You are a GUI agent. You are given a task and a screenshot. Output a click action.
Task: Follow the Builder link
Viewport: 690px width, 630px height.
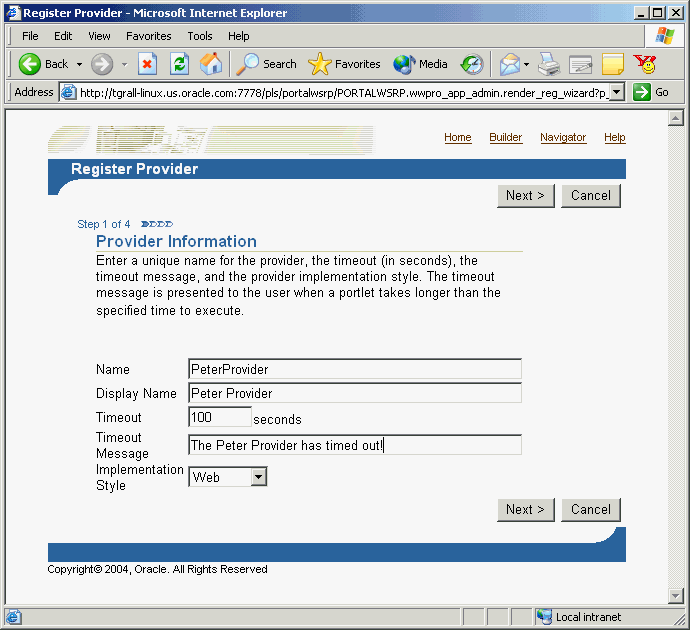point(506,137)
